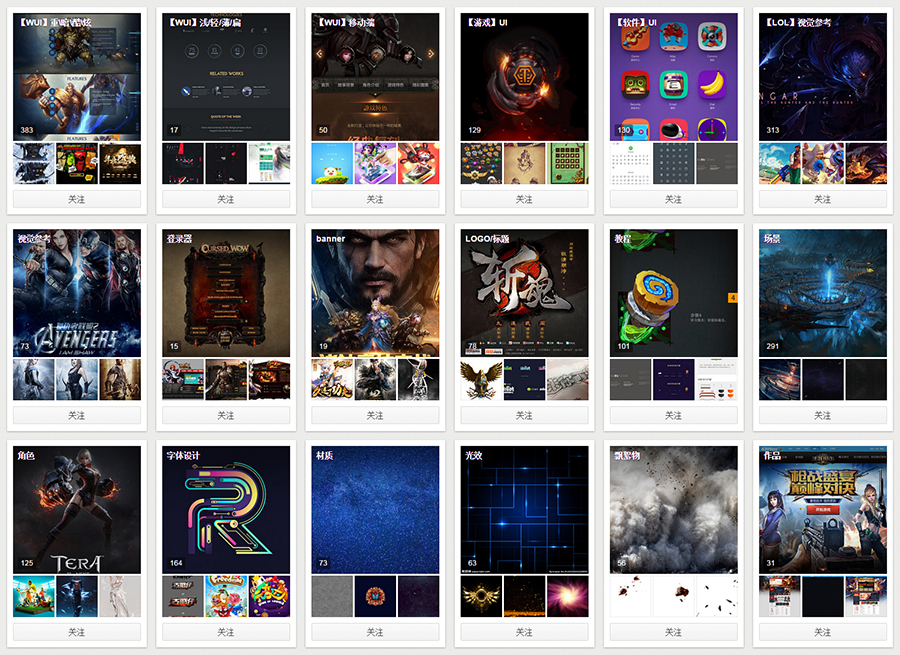Open the golden wings thumbnail under 光效
900x655 pixels.
(x=481, y=596)
